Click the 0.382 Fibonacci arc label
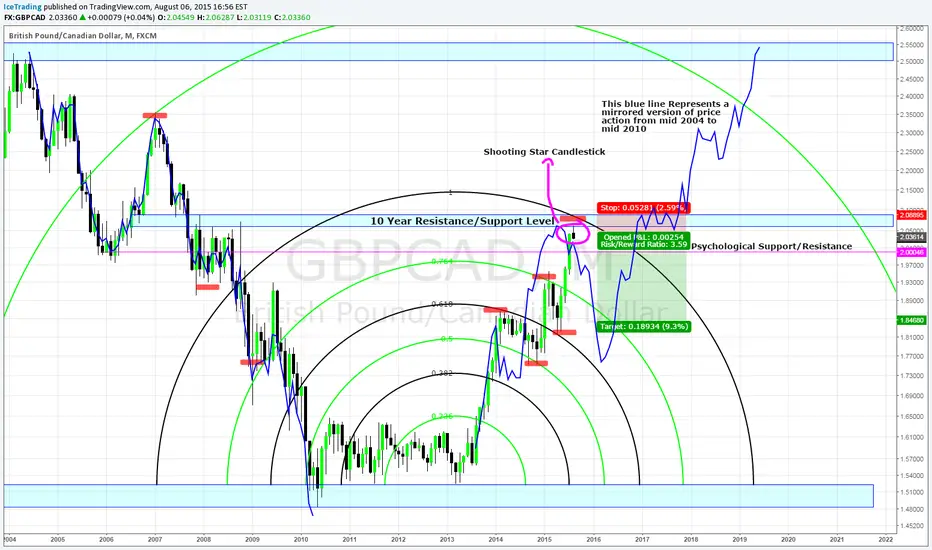The image size is (932, 550). tap(442, 373)
